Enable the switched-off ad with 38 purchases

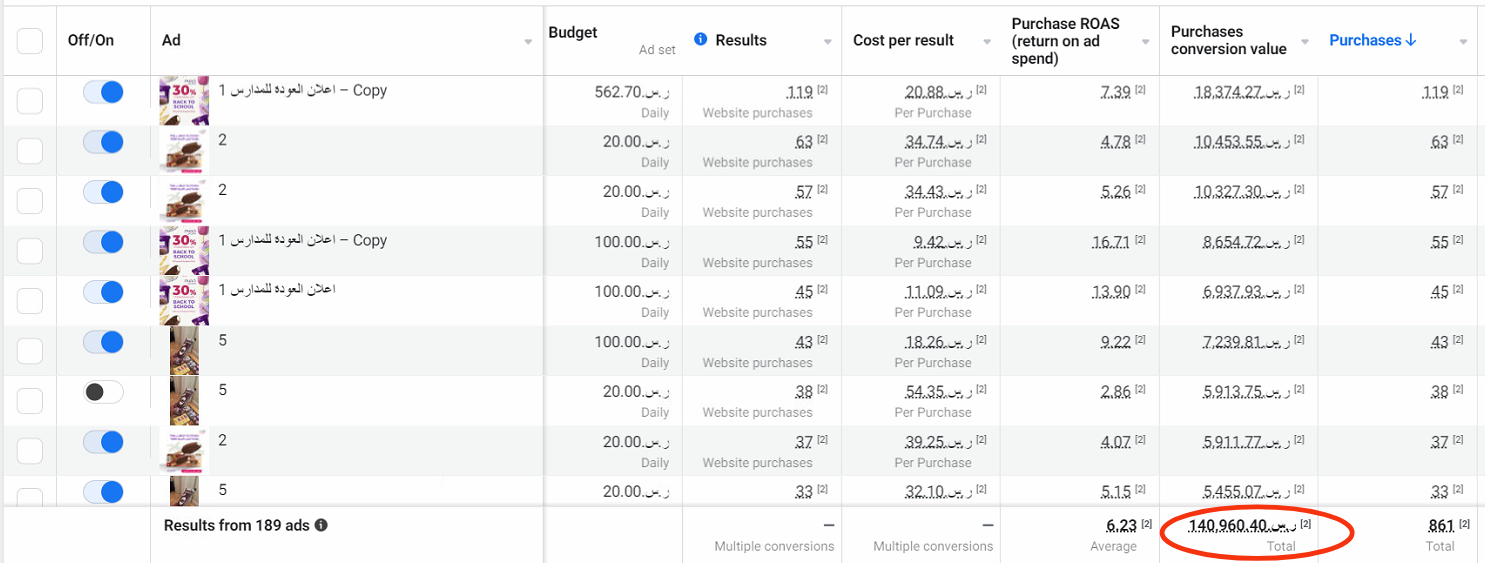click(x=103, y=392)
